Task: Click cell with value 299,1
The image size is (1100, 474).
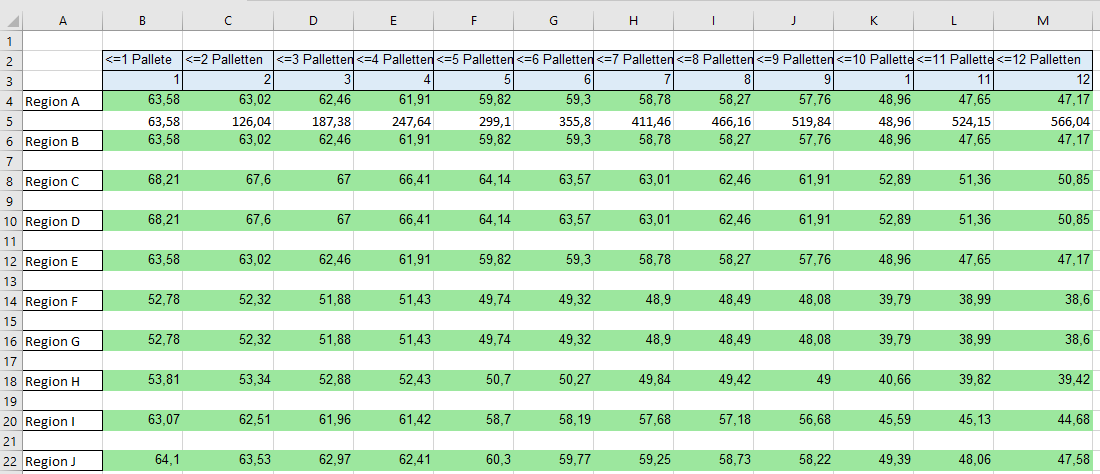Action: [x=474, y=121]
